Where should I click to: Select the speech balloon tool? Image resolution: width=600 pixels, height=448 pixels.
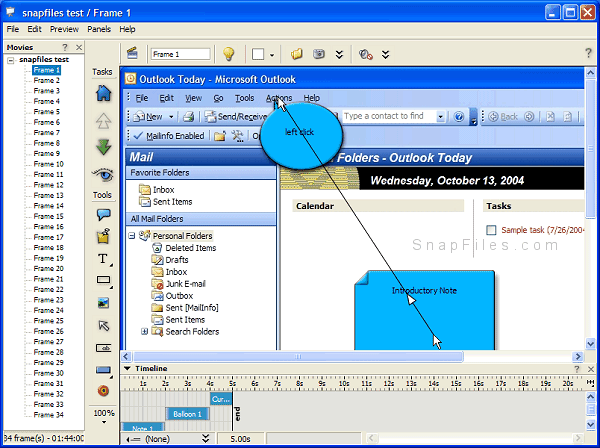pyautogui.click(x=103, y=214)
